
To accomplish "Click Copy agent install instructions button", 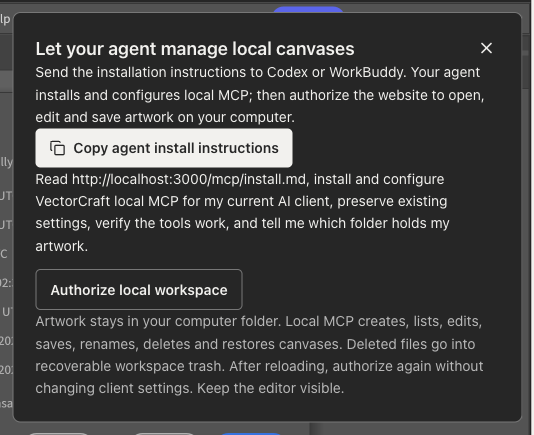I will point(164,148).
